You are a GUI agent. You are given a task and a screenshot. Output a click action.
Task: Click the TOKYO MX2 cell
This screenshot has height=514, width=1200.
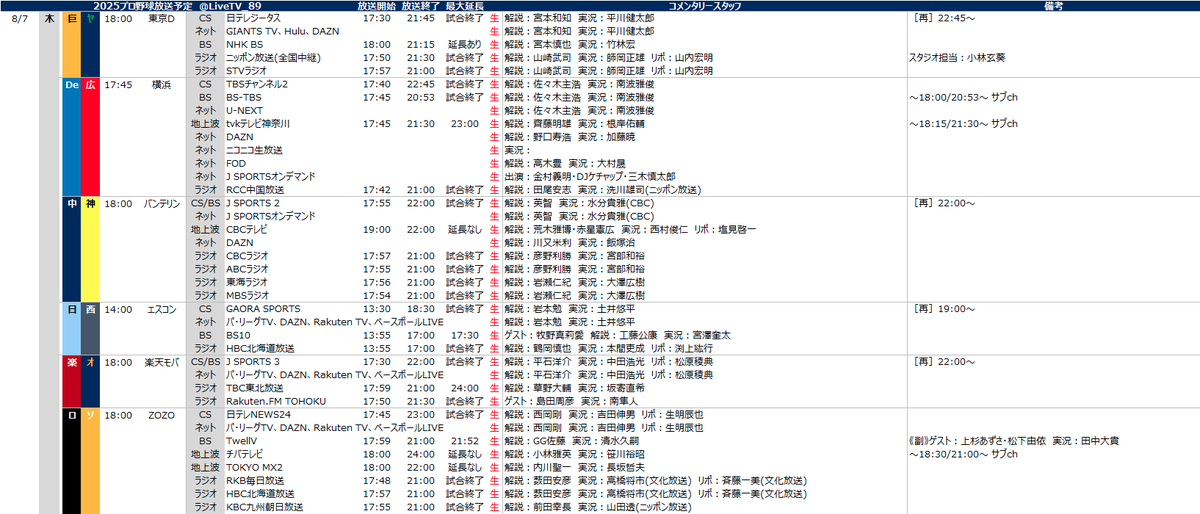click(x=254, y=467)
